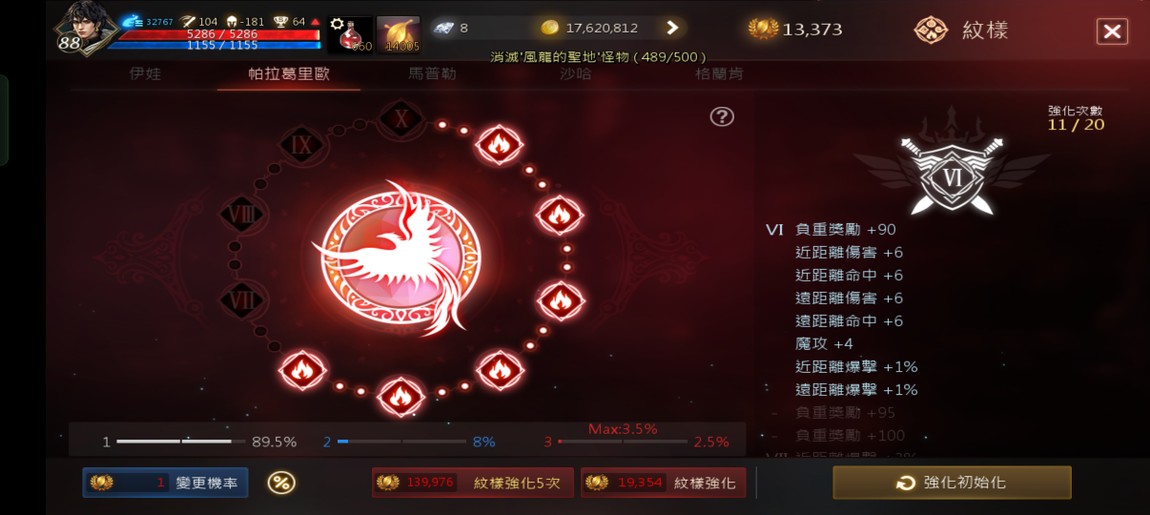Select the locked rune node VIII
This screenshot has height=515, width=1150.
242,215
